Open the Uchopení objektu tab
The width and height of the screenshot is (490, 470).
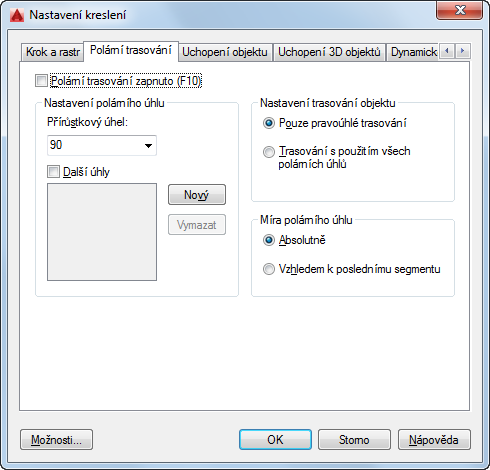(225, 52)
